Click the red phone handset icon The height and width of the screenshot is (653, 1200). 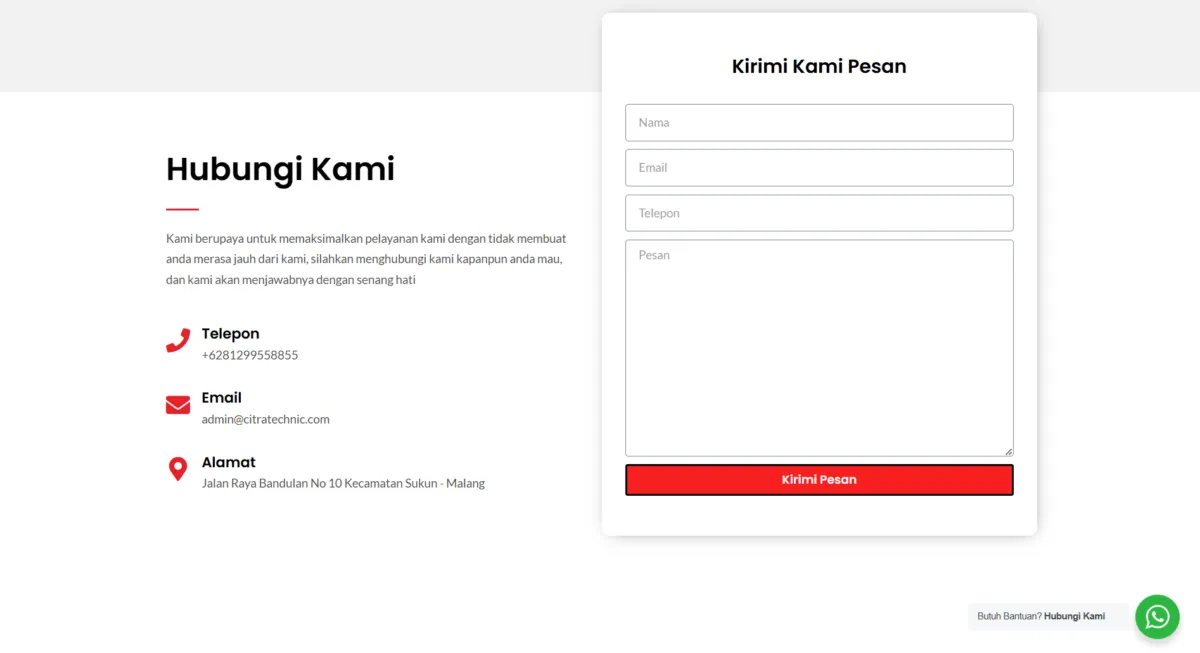pos(178,341)
